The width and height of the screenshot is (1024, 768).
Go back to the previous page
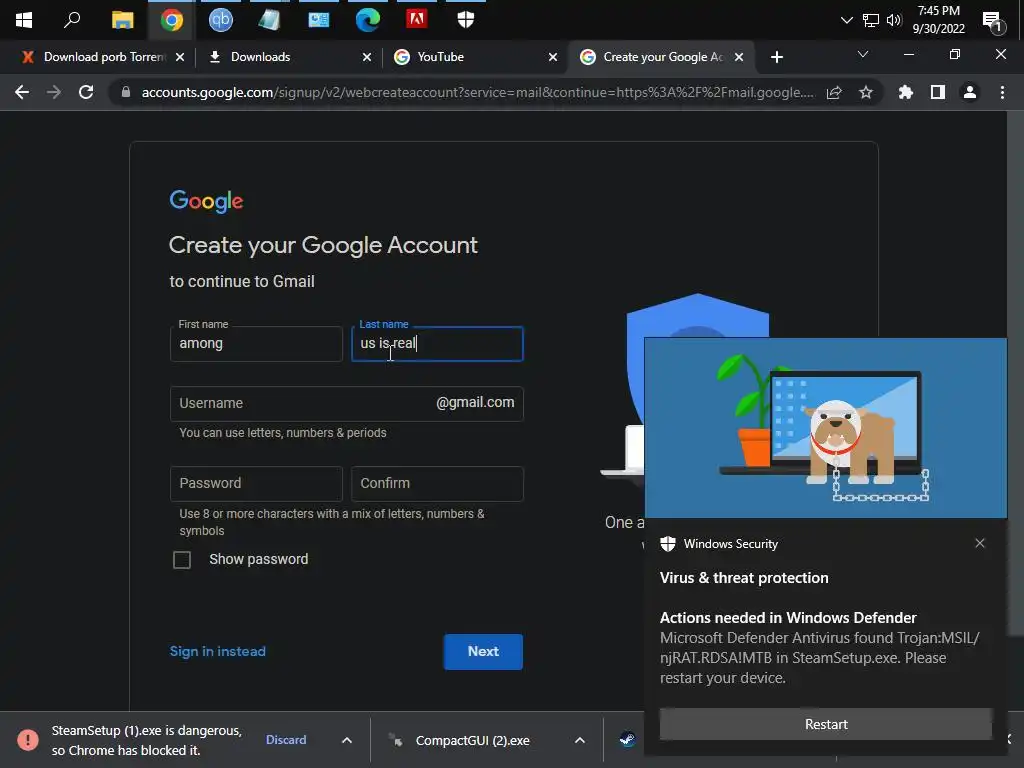point(22,92)
